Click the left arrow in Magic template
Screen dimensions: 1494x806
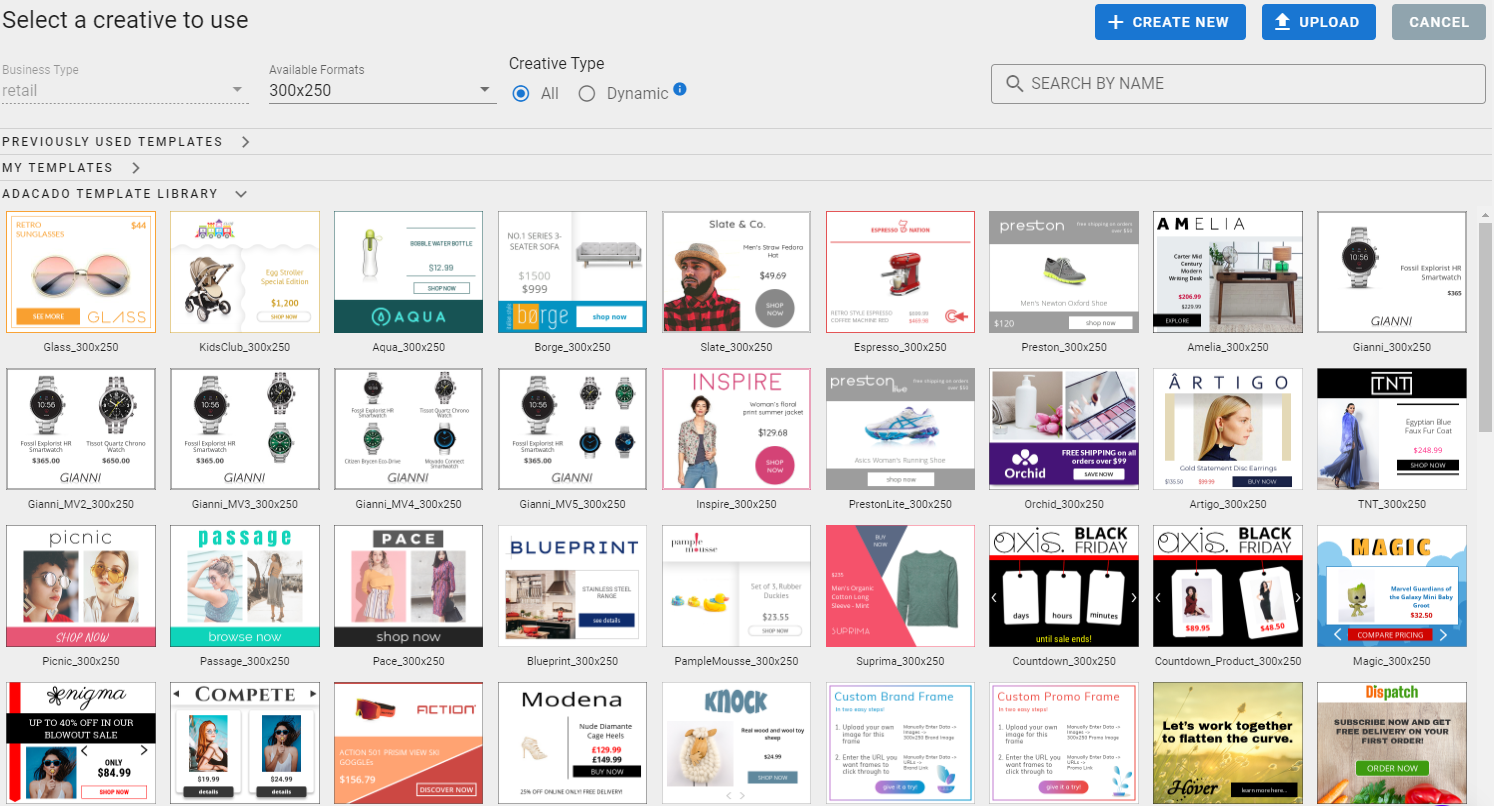pos(1338,635)
